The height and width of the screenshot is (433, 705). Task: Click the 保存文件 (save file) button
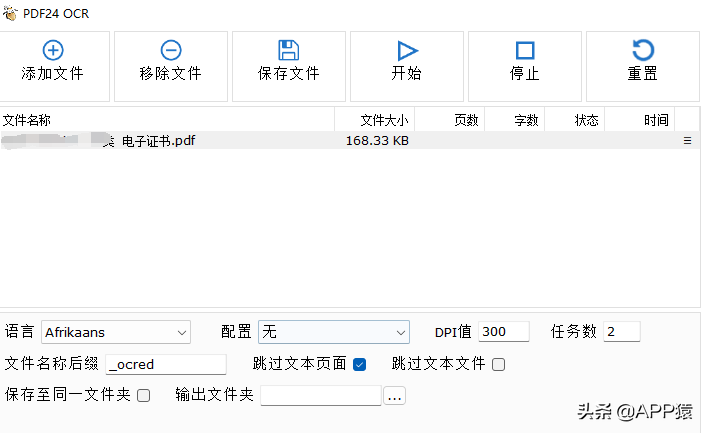(289, 66)
